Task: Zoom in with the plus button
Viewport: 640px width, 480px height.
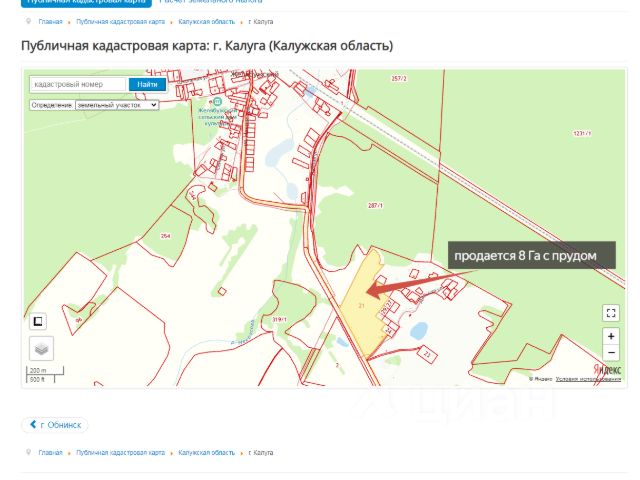Action: (x=611, y=336)
